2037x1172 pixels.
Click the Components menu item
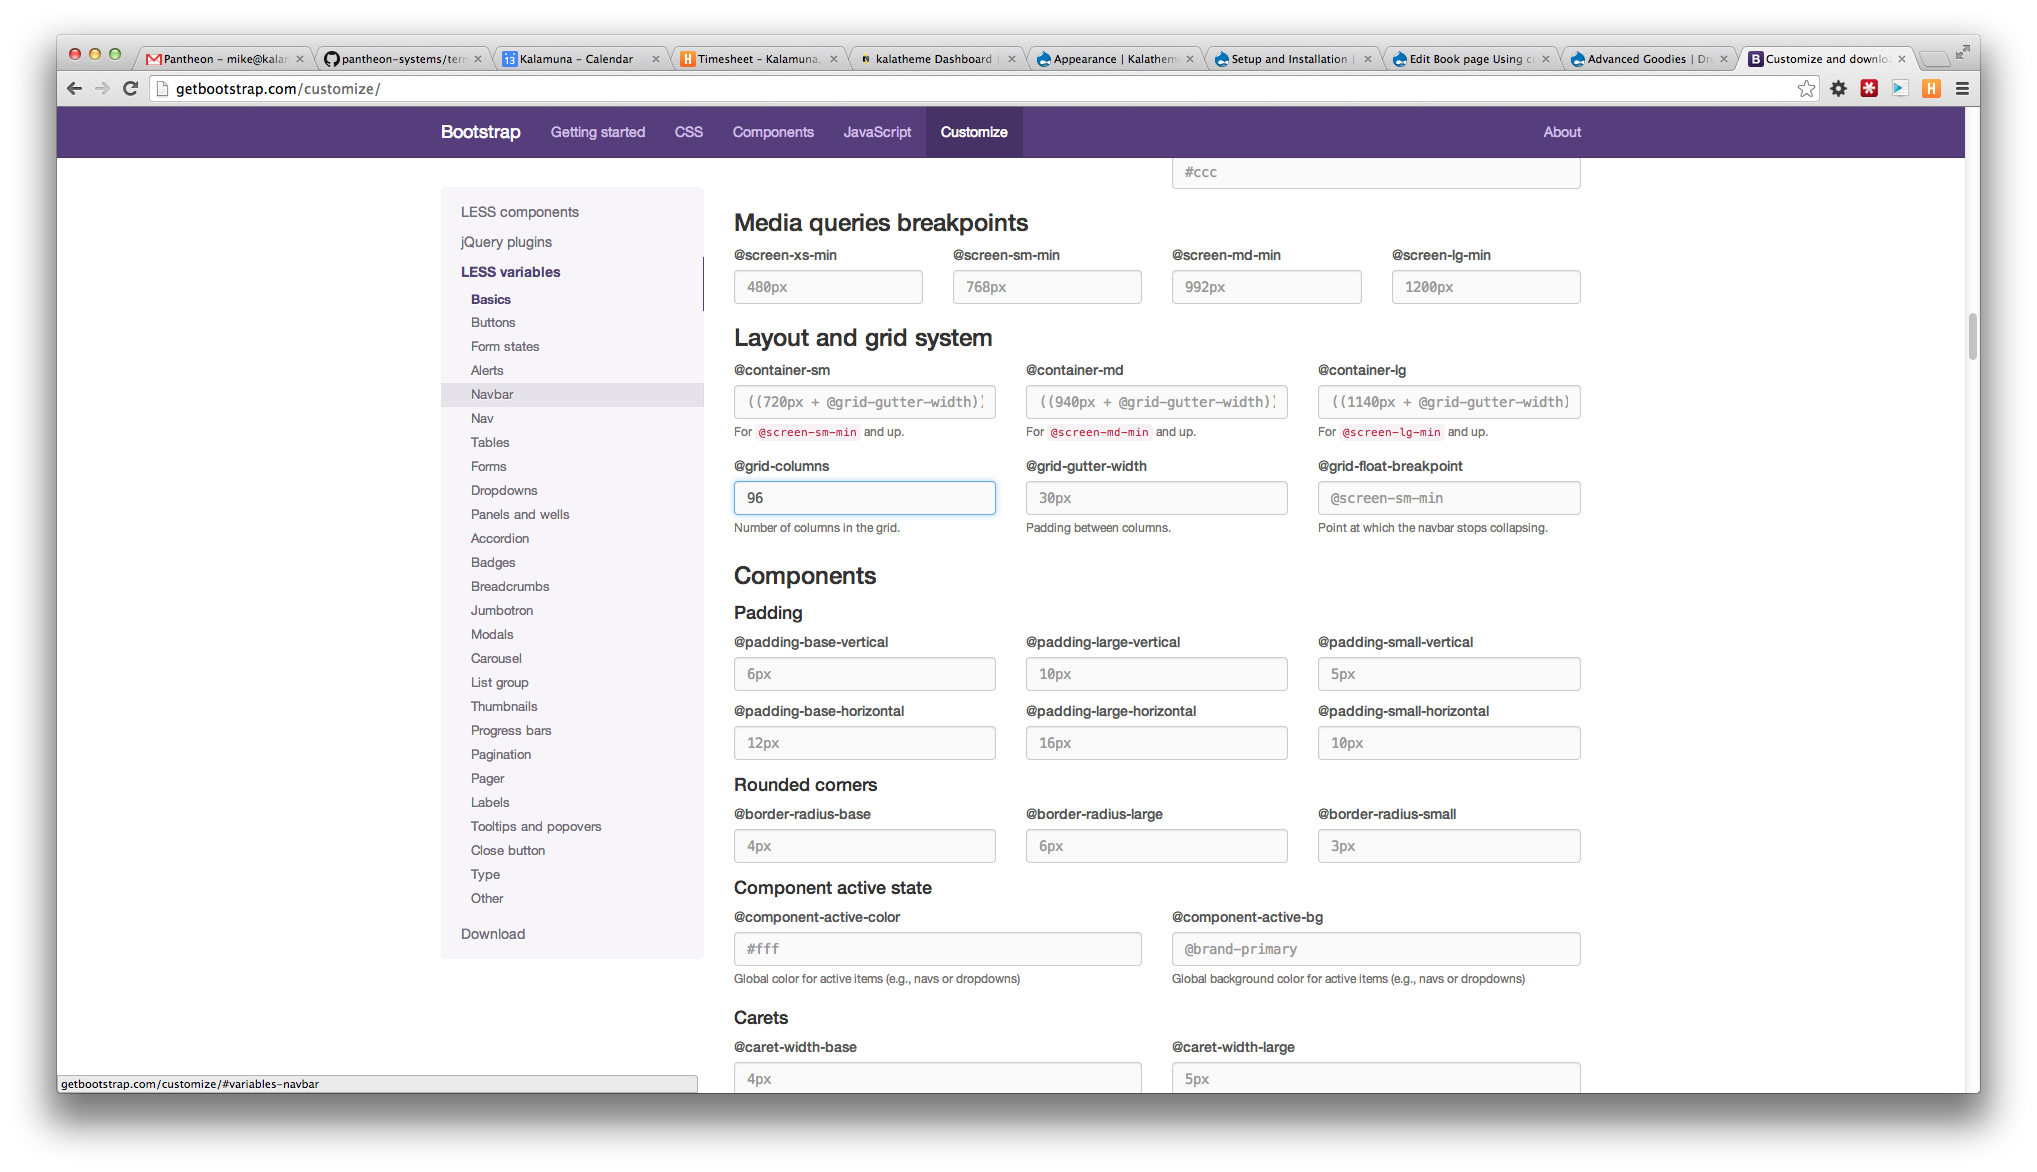click(774, 131)
